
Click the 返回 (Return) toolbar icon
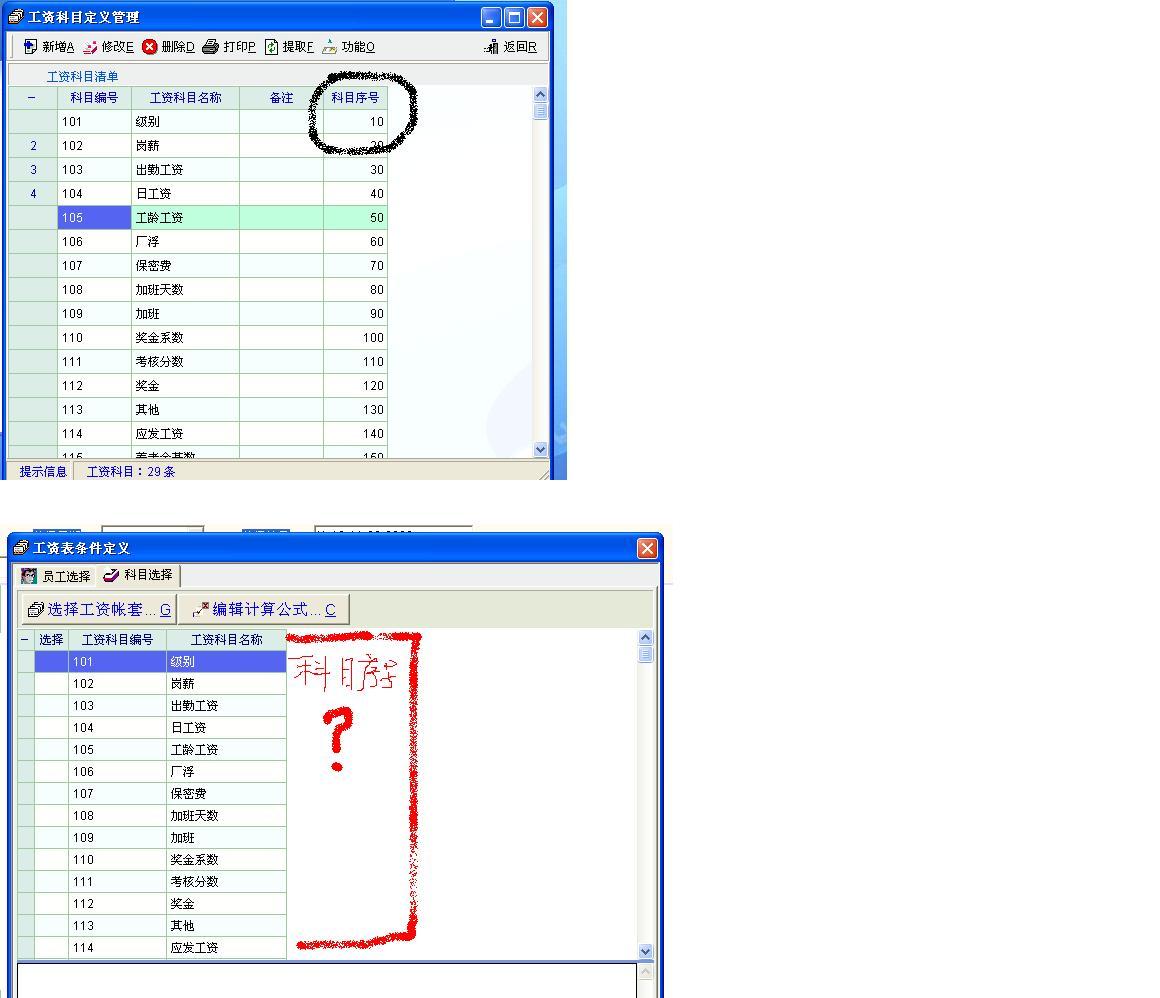click(x=492, y=47)
